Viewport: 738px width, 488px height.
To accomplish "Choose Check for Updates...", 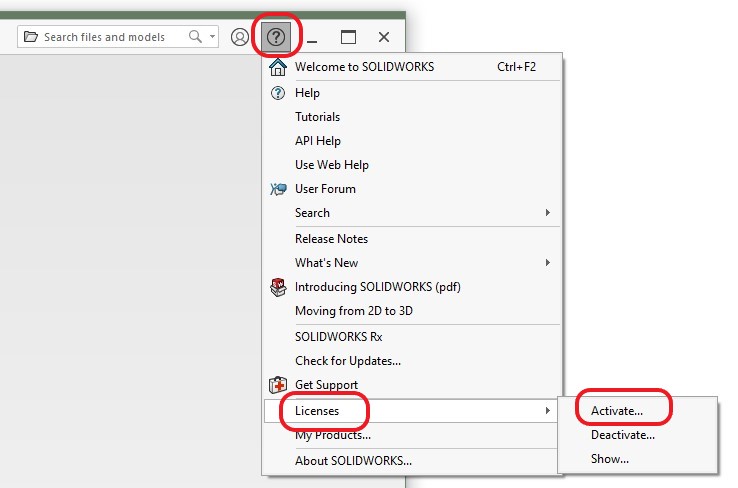I will 412,360.
